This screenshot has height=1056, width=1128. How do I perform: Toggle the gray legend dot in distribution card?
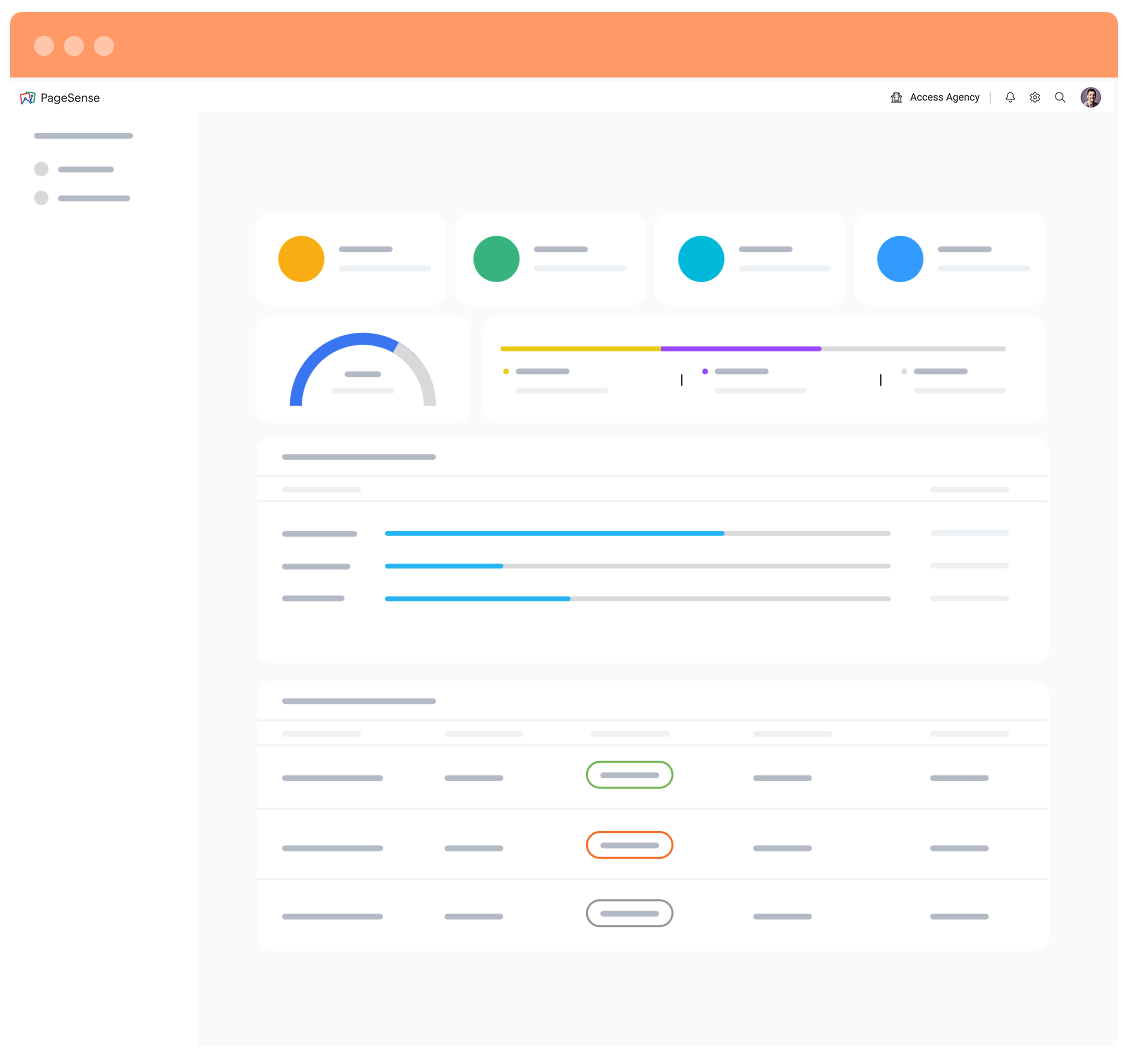tap(904, 370)
